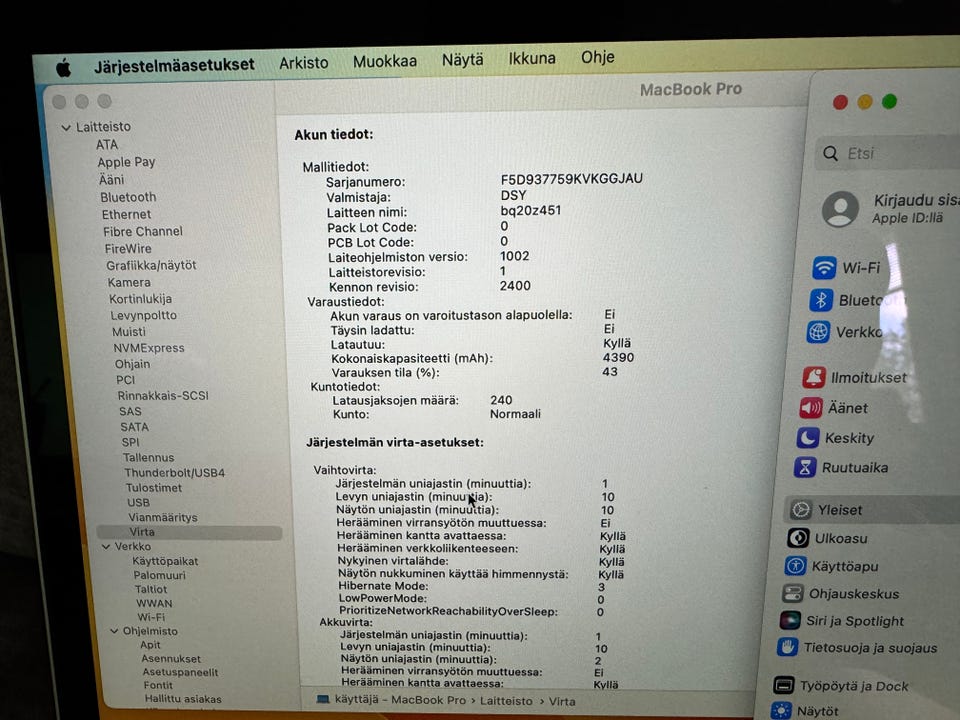Select the highlighted Virta sidebar item
The width and height of the screenshot is (960, 720).
point(189,532)
